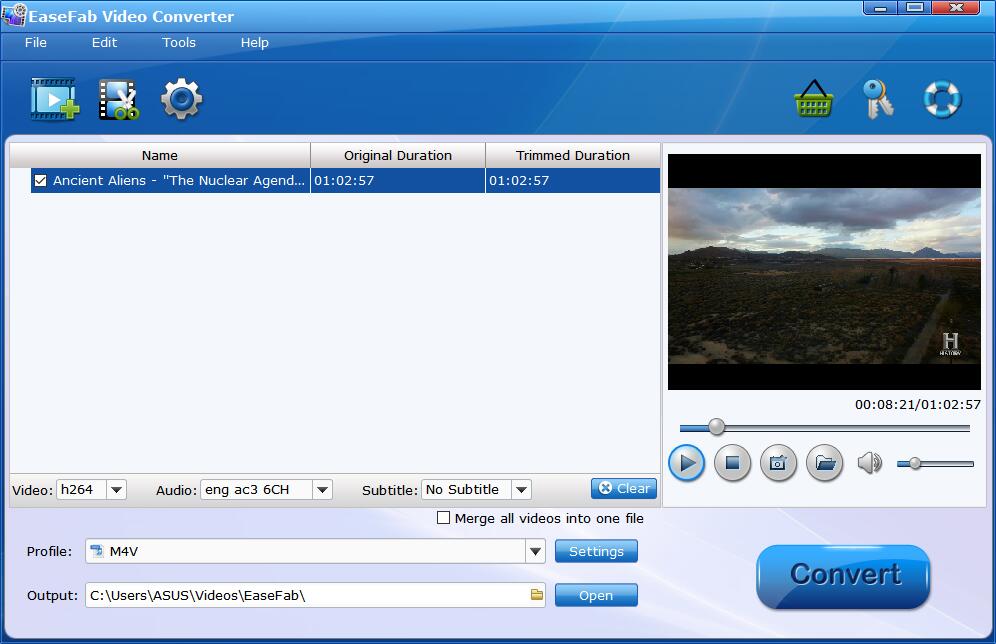
Task: Click the big Convert button
Action: pyautogui.click(x=844, y=576)
